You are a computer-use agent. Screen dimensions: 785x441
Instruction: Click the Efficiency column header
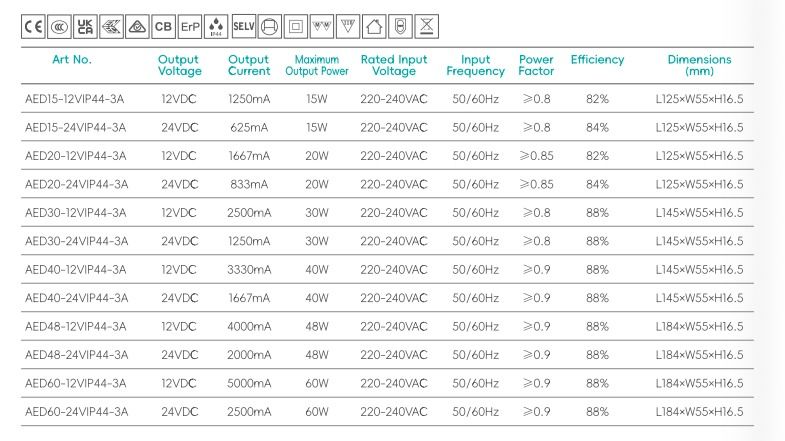click(597, 60)
